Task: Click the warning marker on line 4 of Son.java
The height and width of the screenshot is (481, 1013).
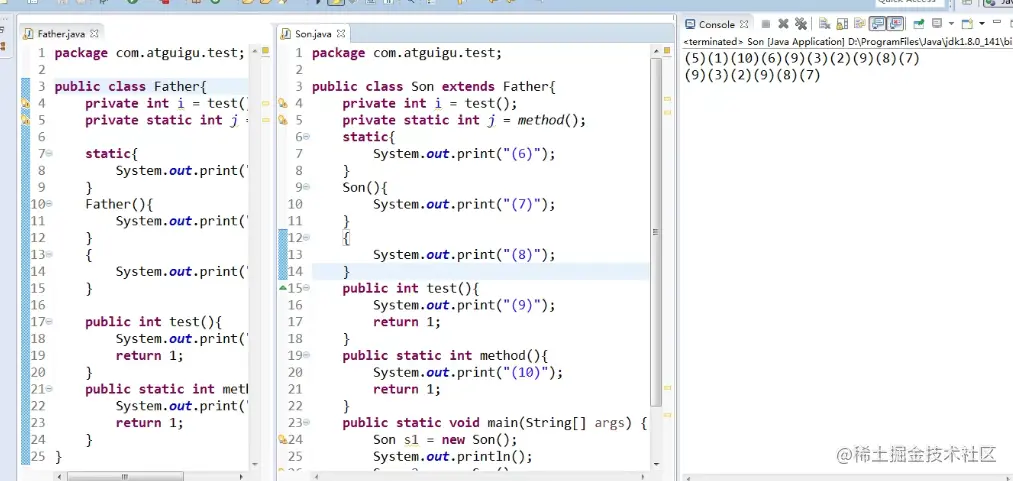Action: point(282,103)
